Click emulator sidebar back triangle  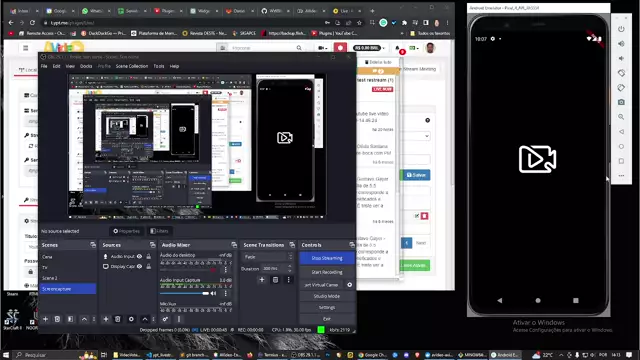point(621,131)
